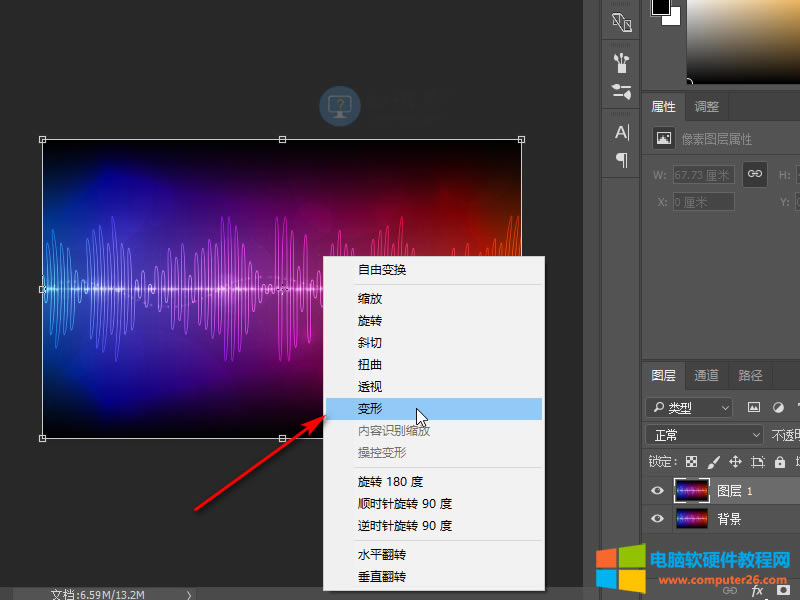Switch to the 通道 tab

coord(706,376)
